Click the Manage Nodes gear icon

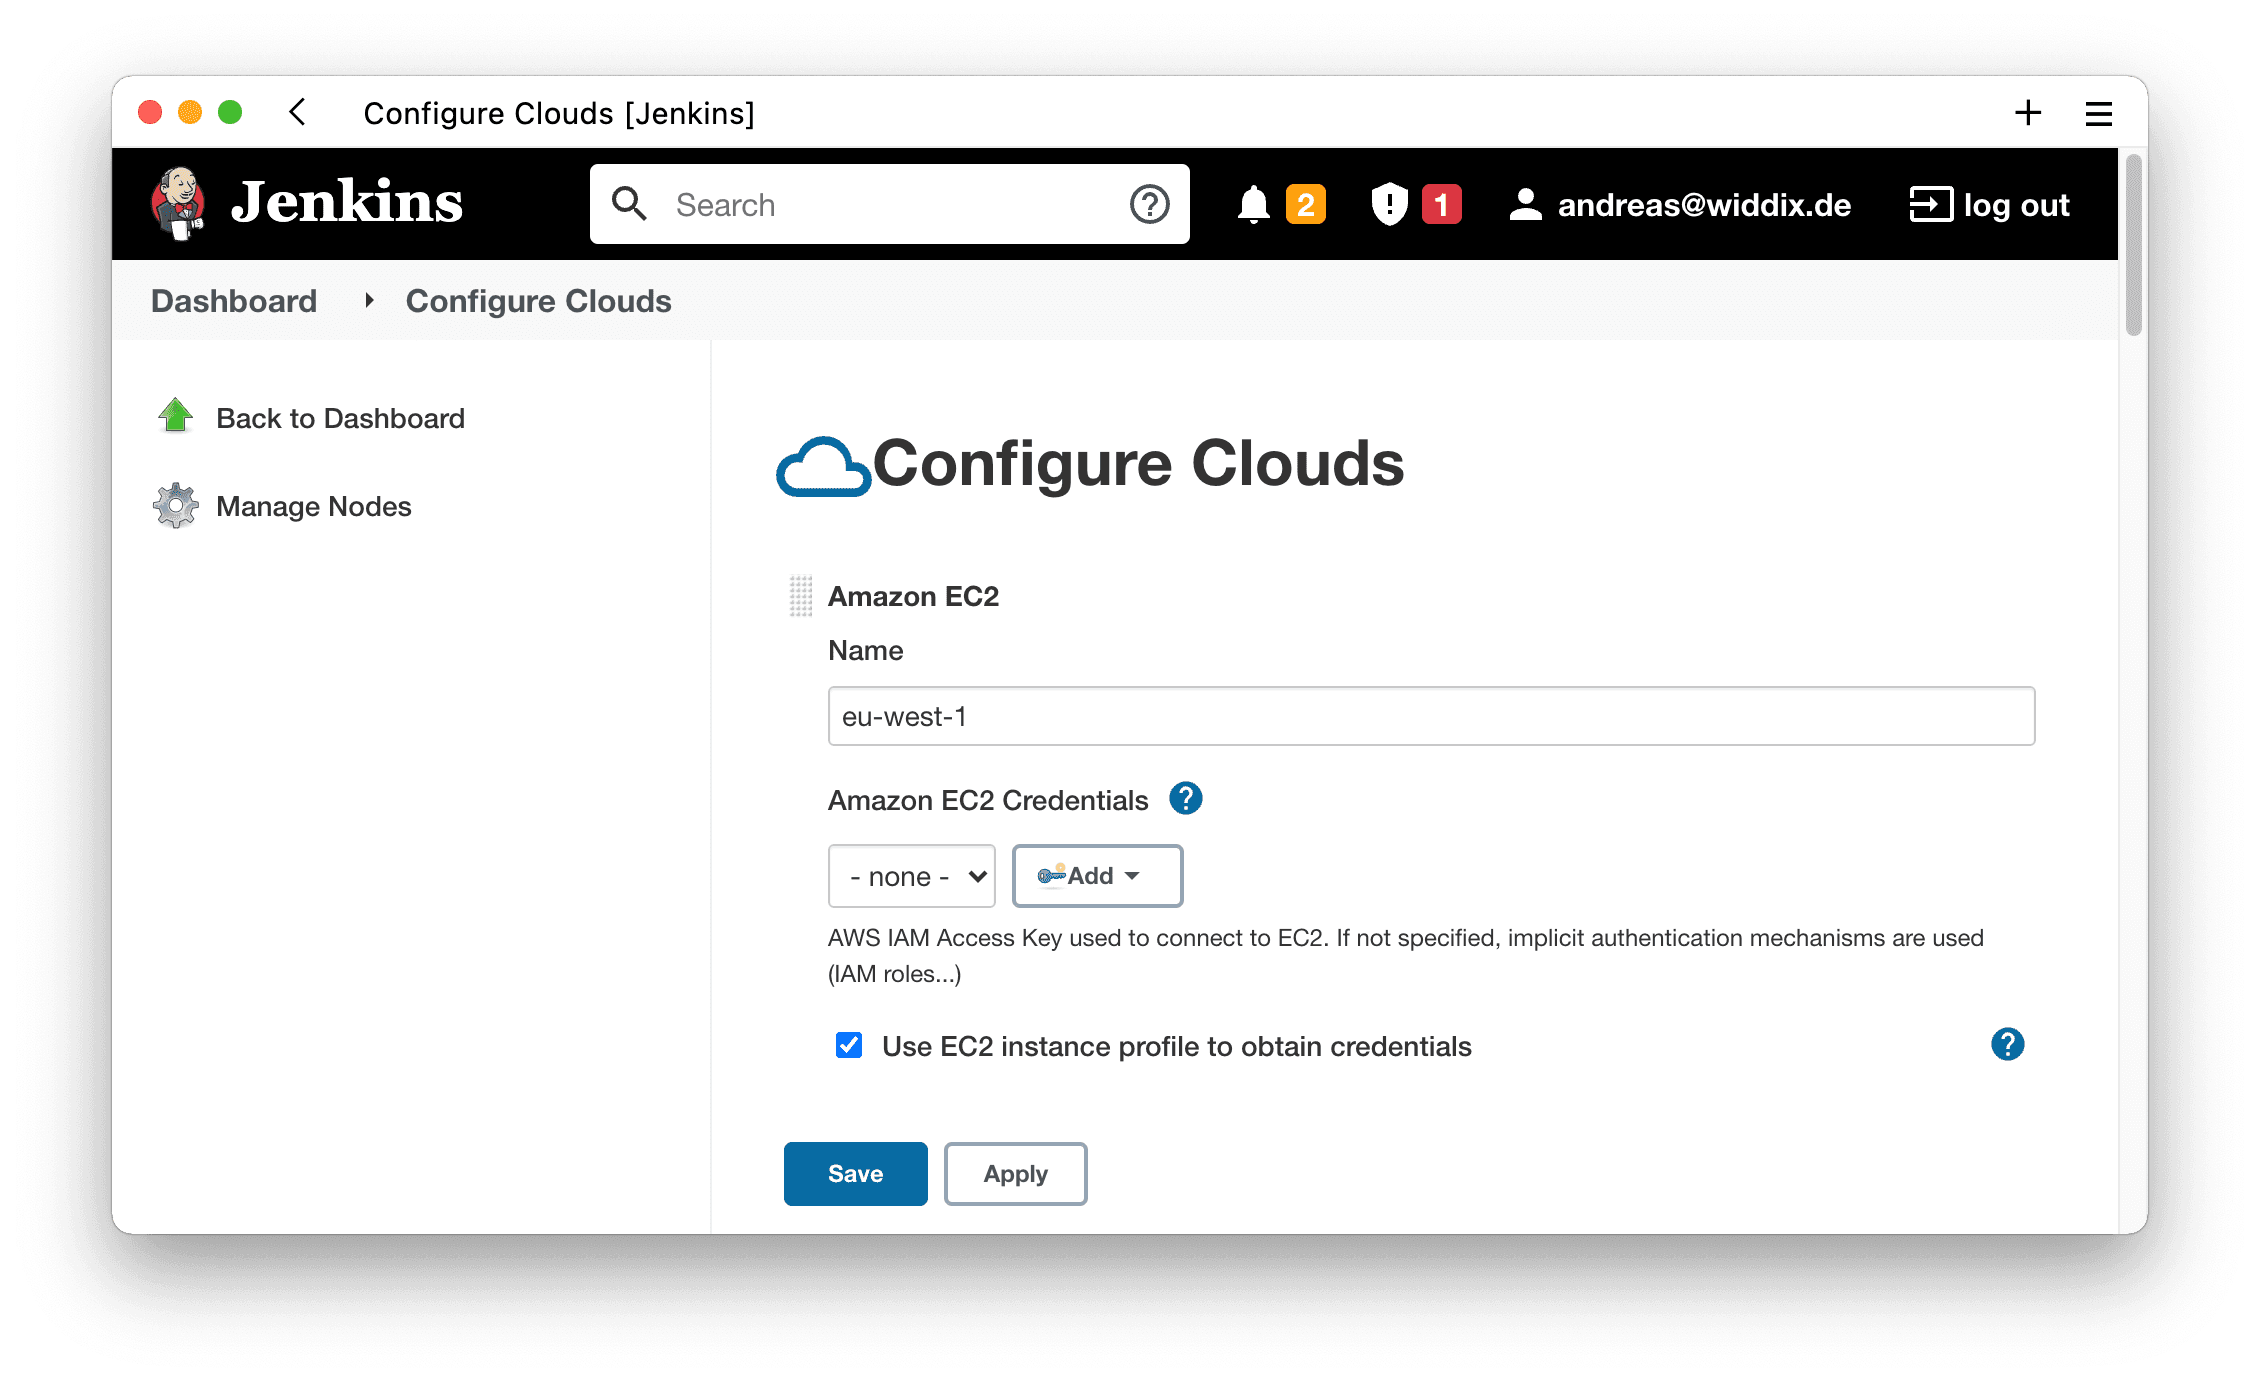176,506
